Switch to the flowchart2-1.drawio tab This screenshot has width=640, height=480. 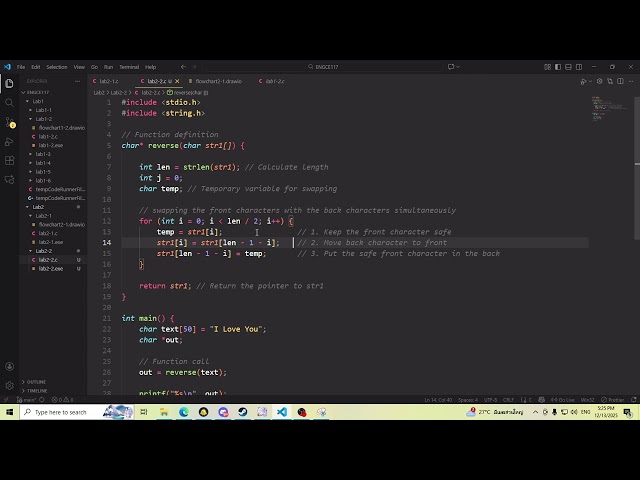pyautogui.click(x=218, y=81)
